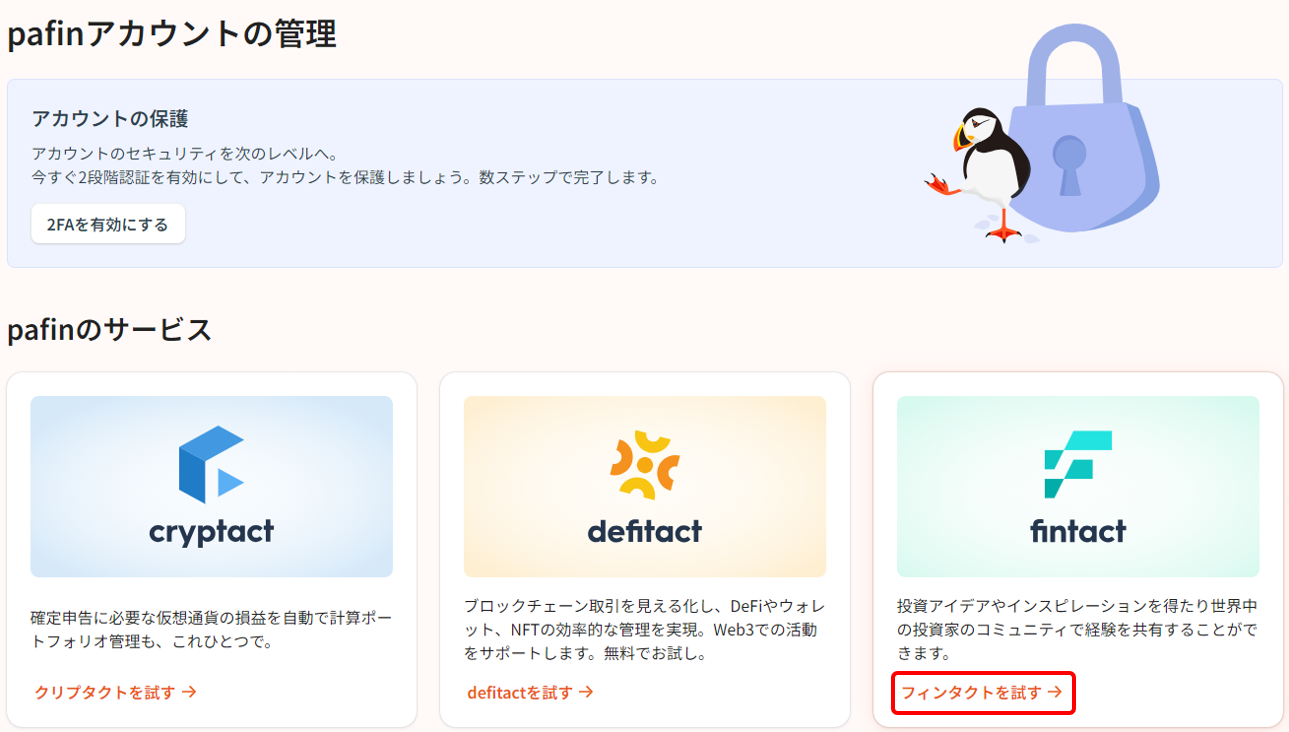Click the pafinのサービス heading
1289x732 pixels.
(110, 329)
